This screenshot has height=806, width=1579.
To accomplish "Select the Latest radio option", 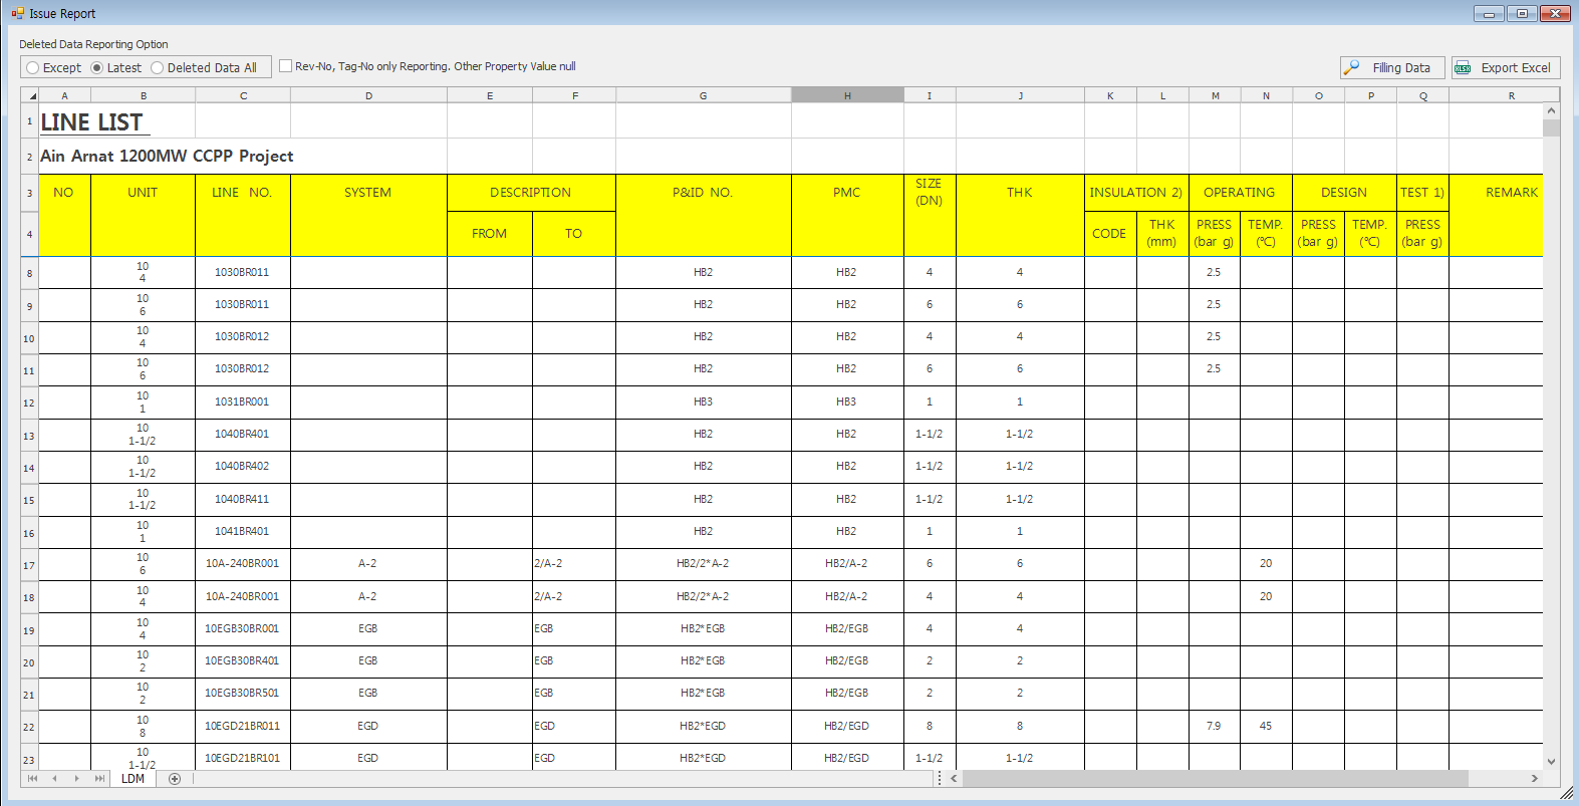I will pos(97,68).
